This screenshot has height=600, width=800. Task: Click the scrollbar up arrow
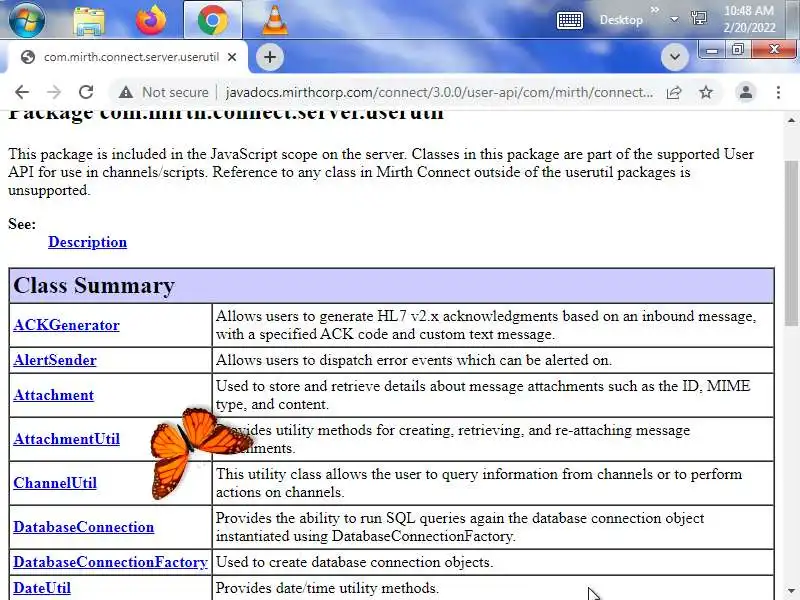(791, 120)
